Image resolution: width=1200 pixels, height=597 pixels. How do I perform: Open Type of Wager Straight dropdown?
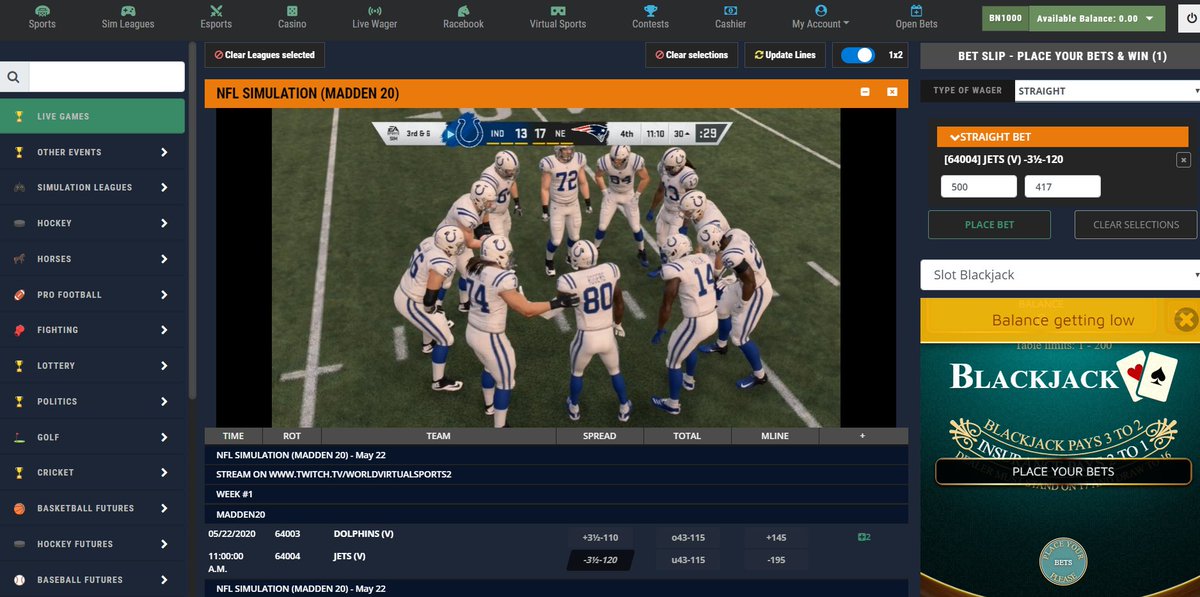(x=1107, y=91)
